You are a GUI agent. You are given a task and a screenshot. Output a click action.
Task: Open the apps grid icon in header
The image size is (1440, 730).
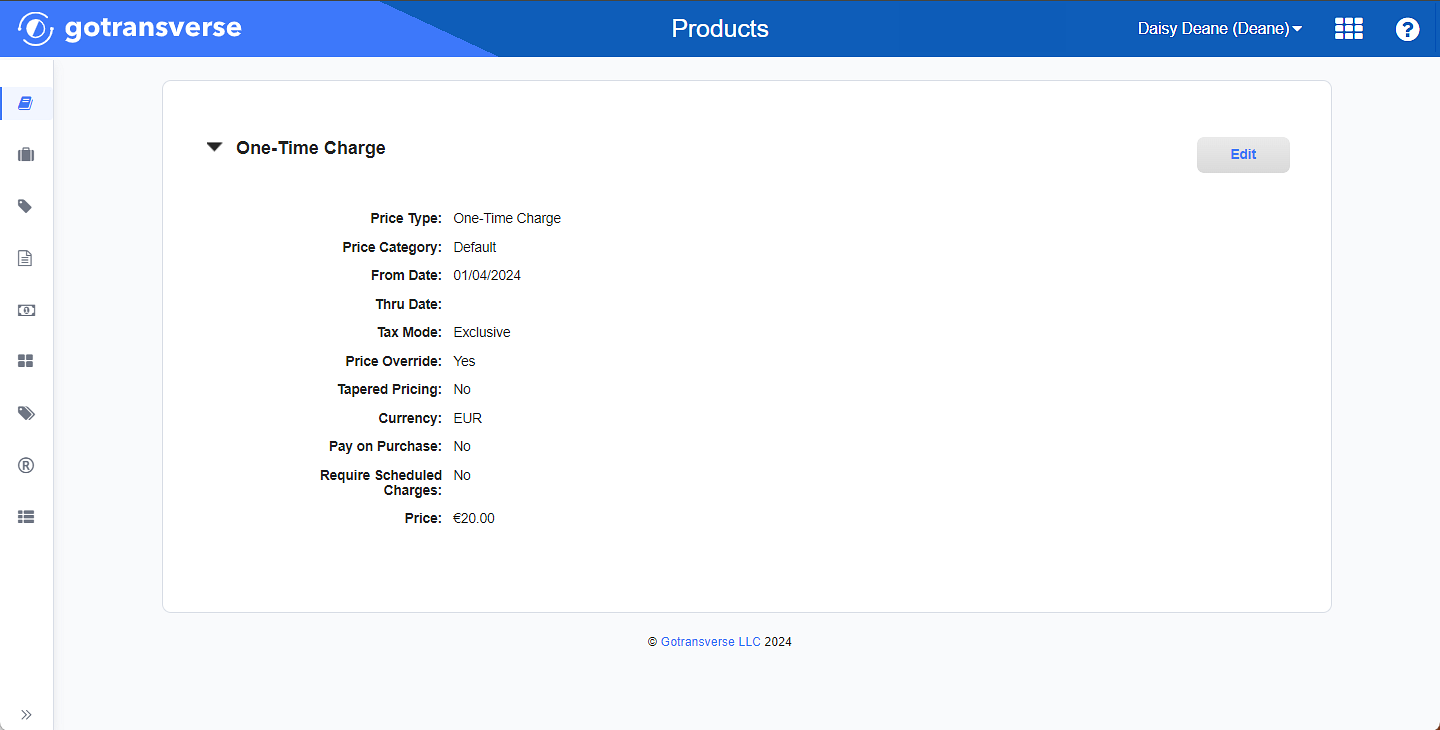1349,29
